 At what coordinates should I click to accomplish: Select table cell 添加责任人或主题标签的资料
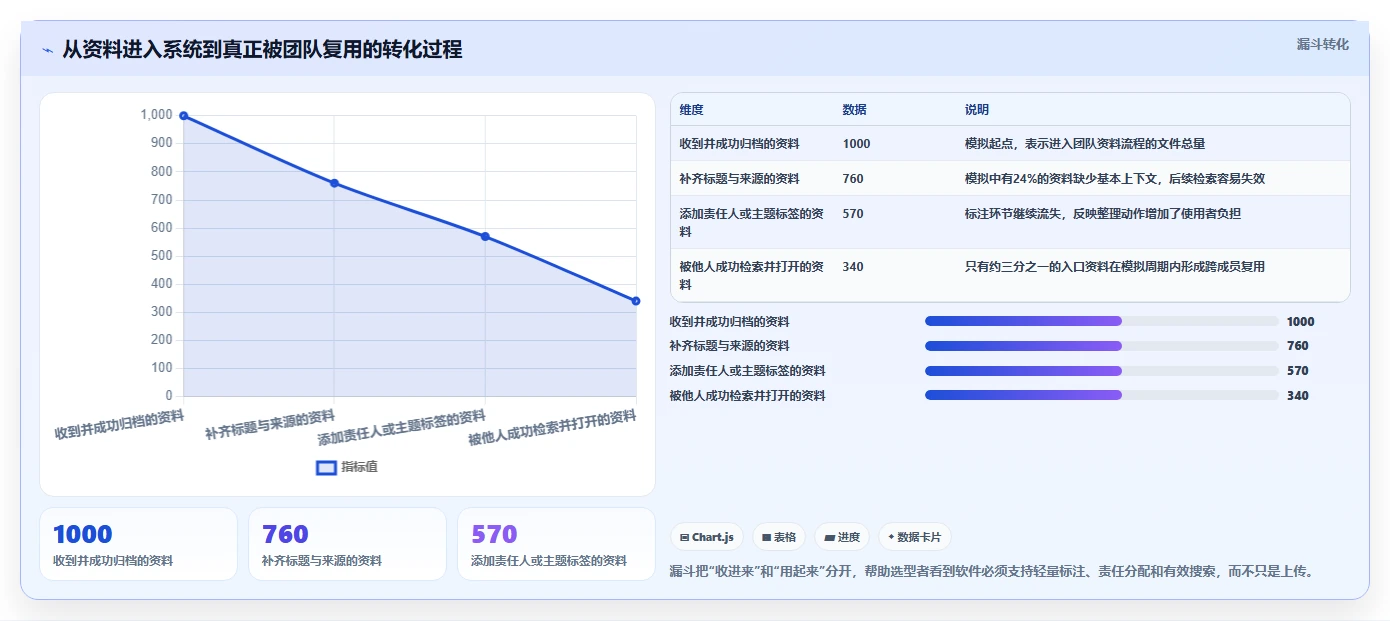[x=751, y=222]
